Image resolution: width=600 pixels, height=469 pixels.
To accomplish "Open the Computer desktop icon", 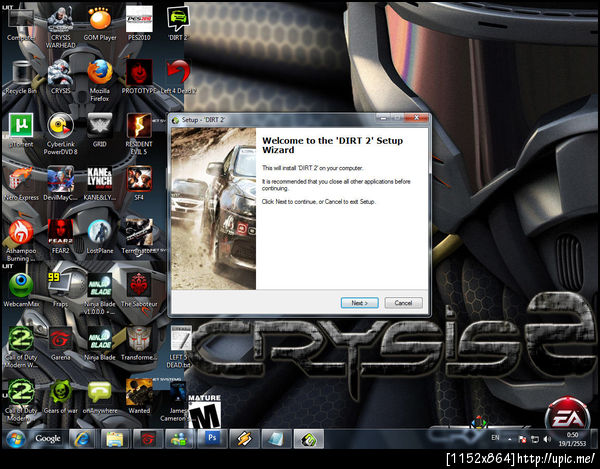I will 21,24.
